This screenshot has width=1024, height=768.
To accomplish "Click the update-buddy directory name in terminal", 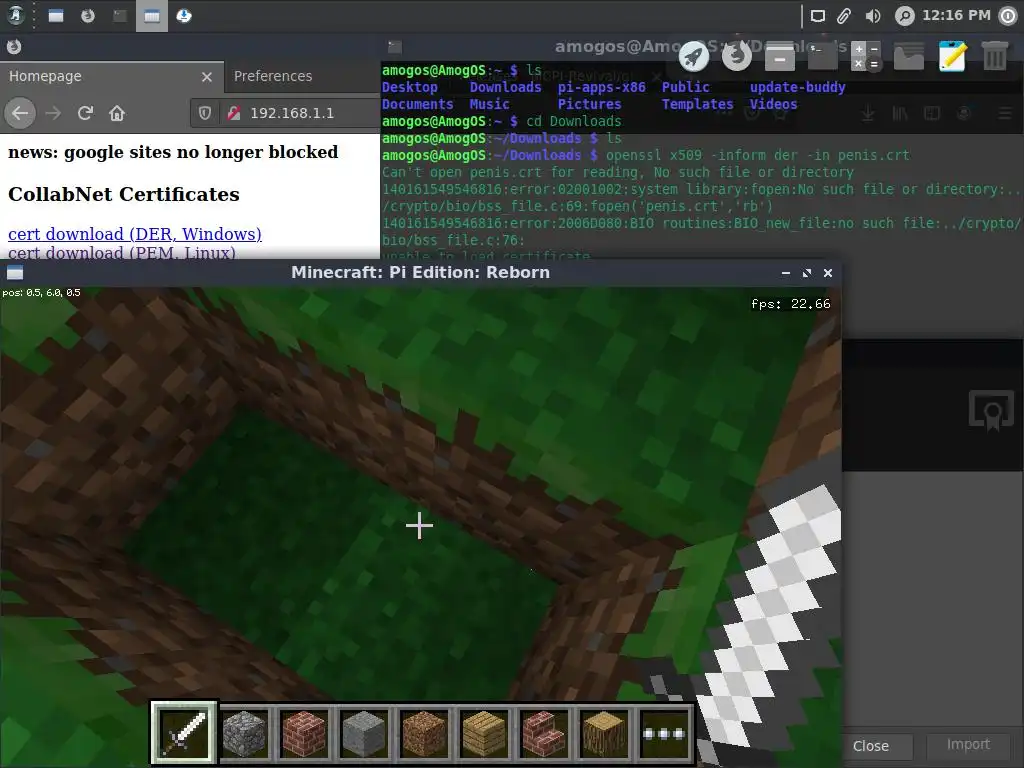I will click(797, 88).
